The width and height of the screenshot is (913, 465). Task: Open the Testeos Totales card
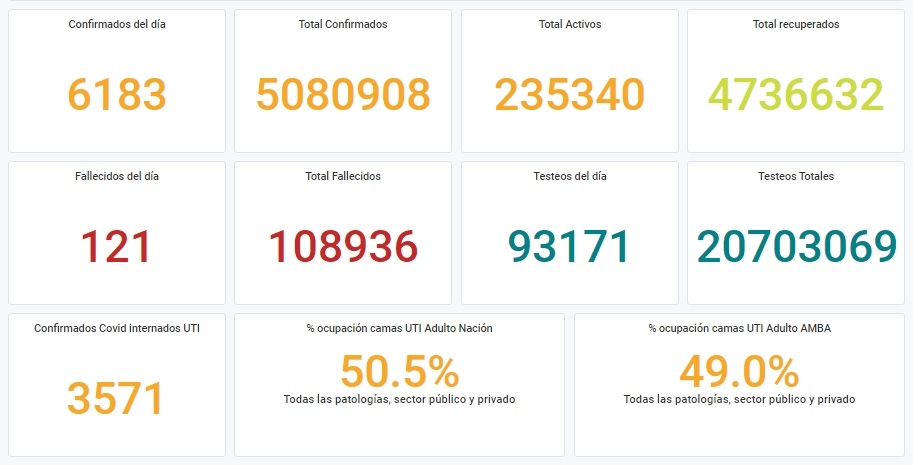(x=796, y=233)
